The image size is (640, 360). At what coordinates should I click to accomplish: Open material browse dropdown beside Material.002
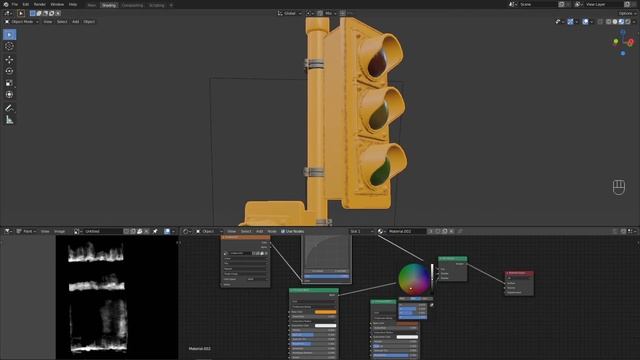point(382,231)
